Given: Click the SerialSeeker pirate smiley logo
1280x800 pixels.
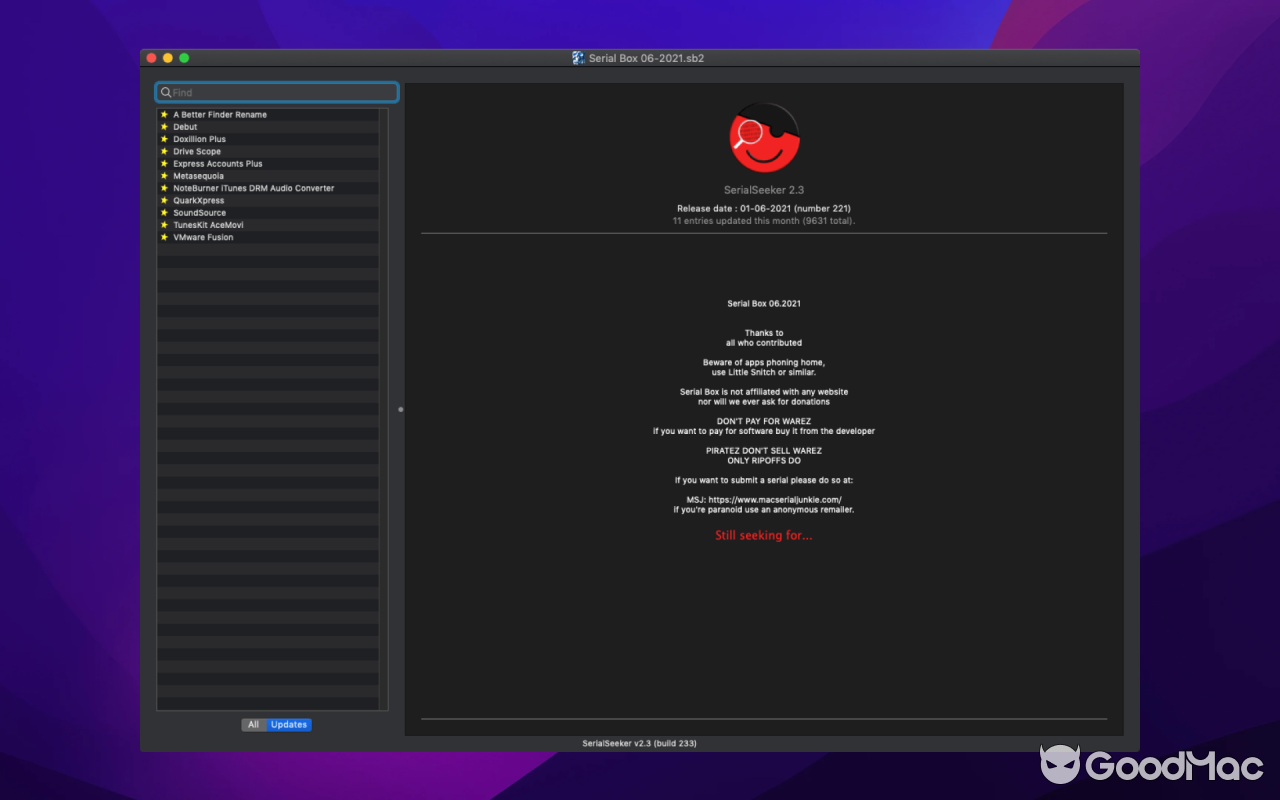Looking at the screenshot, I should tap(764, 138).
